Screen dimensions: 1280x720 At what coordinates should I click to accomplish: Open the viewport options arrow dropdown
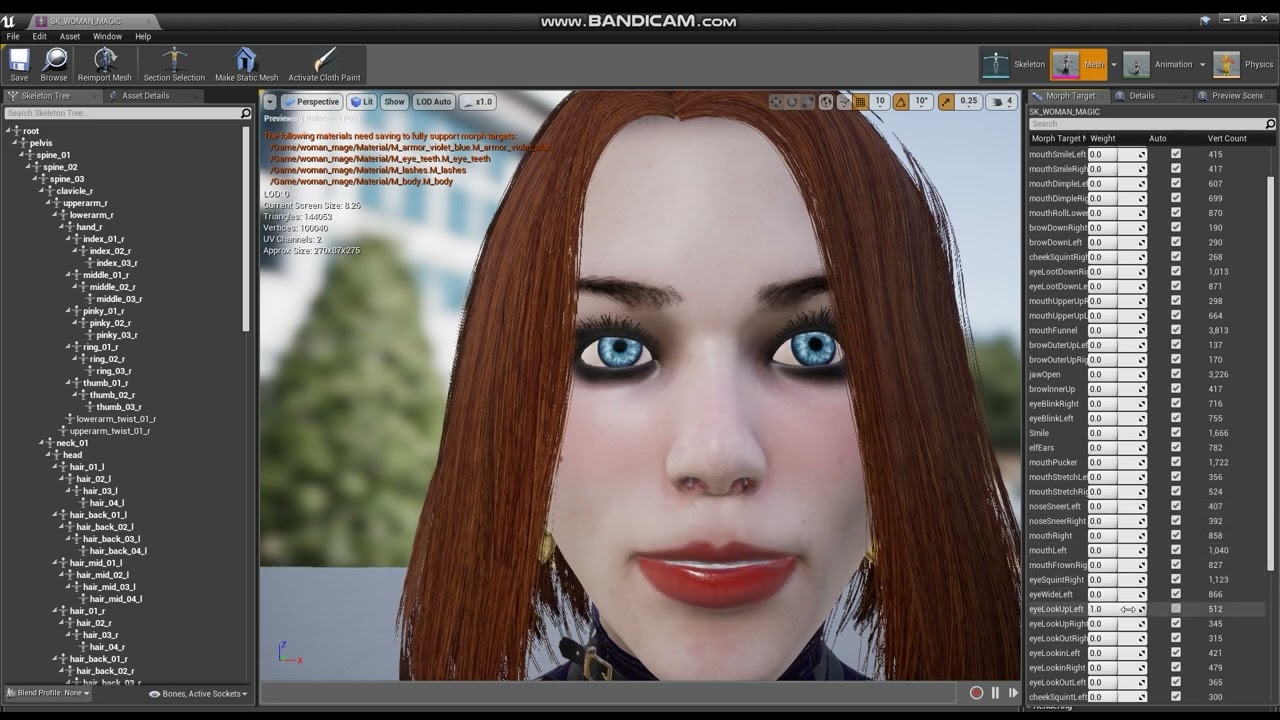(x=270, y=102)
